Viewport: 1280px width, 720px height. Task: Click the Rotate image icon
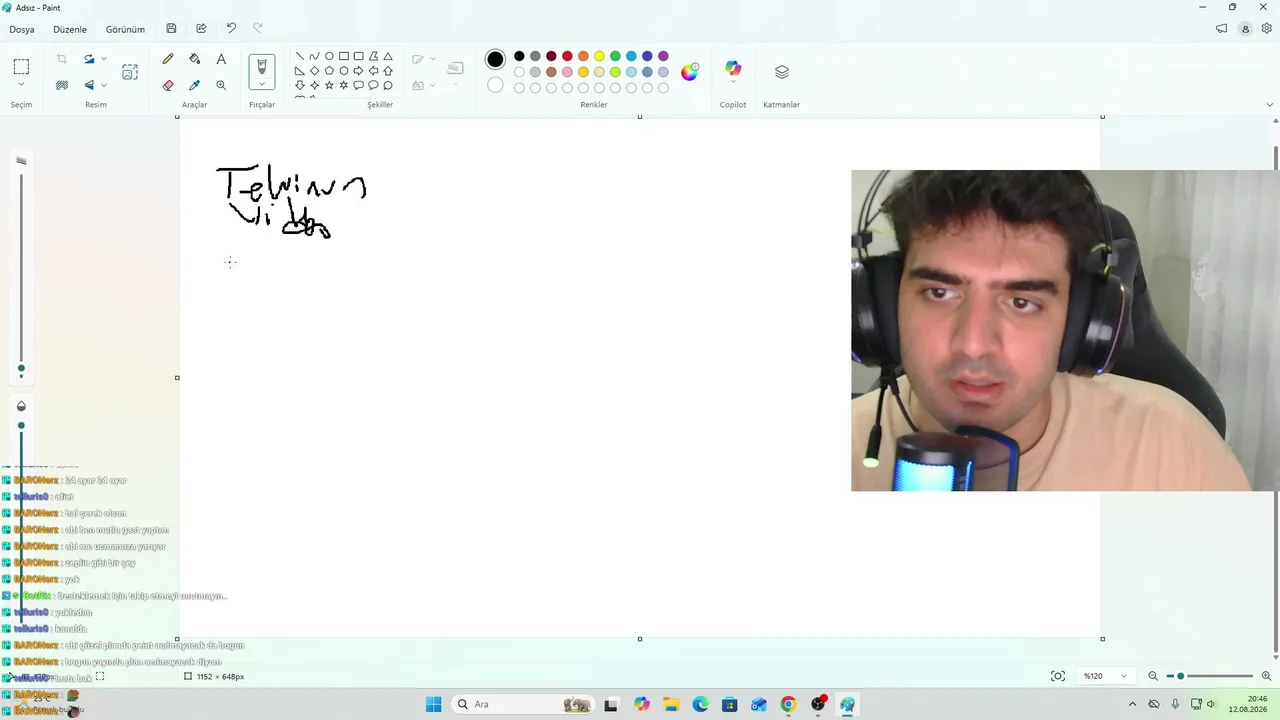(x=89, y=59)
